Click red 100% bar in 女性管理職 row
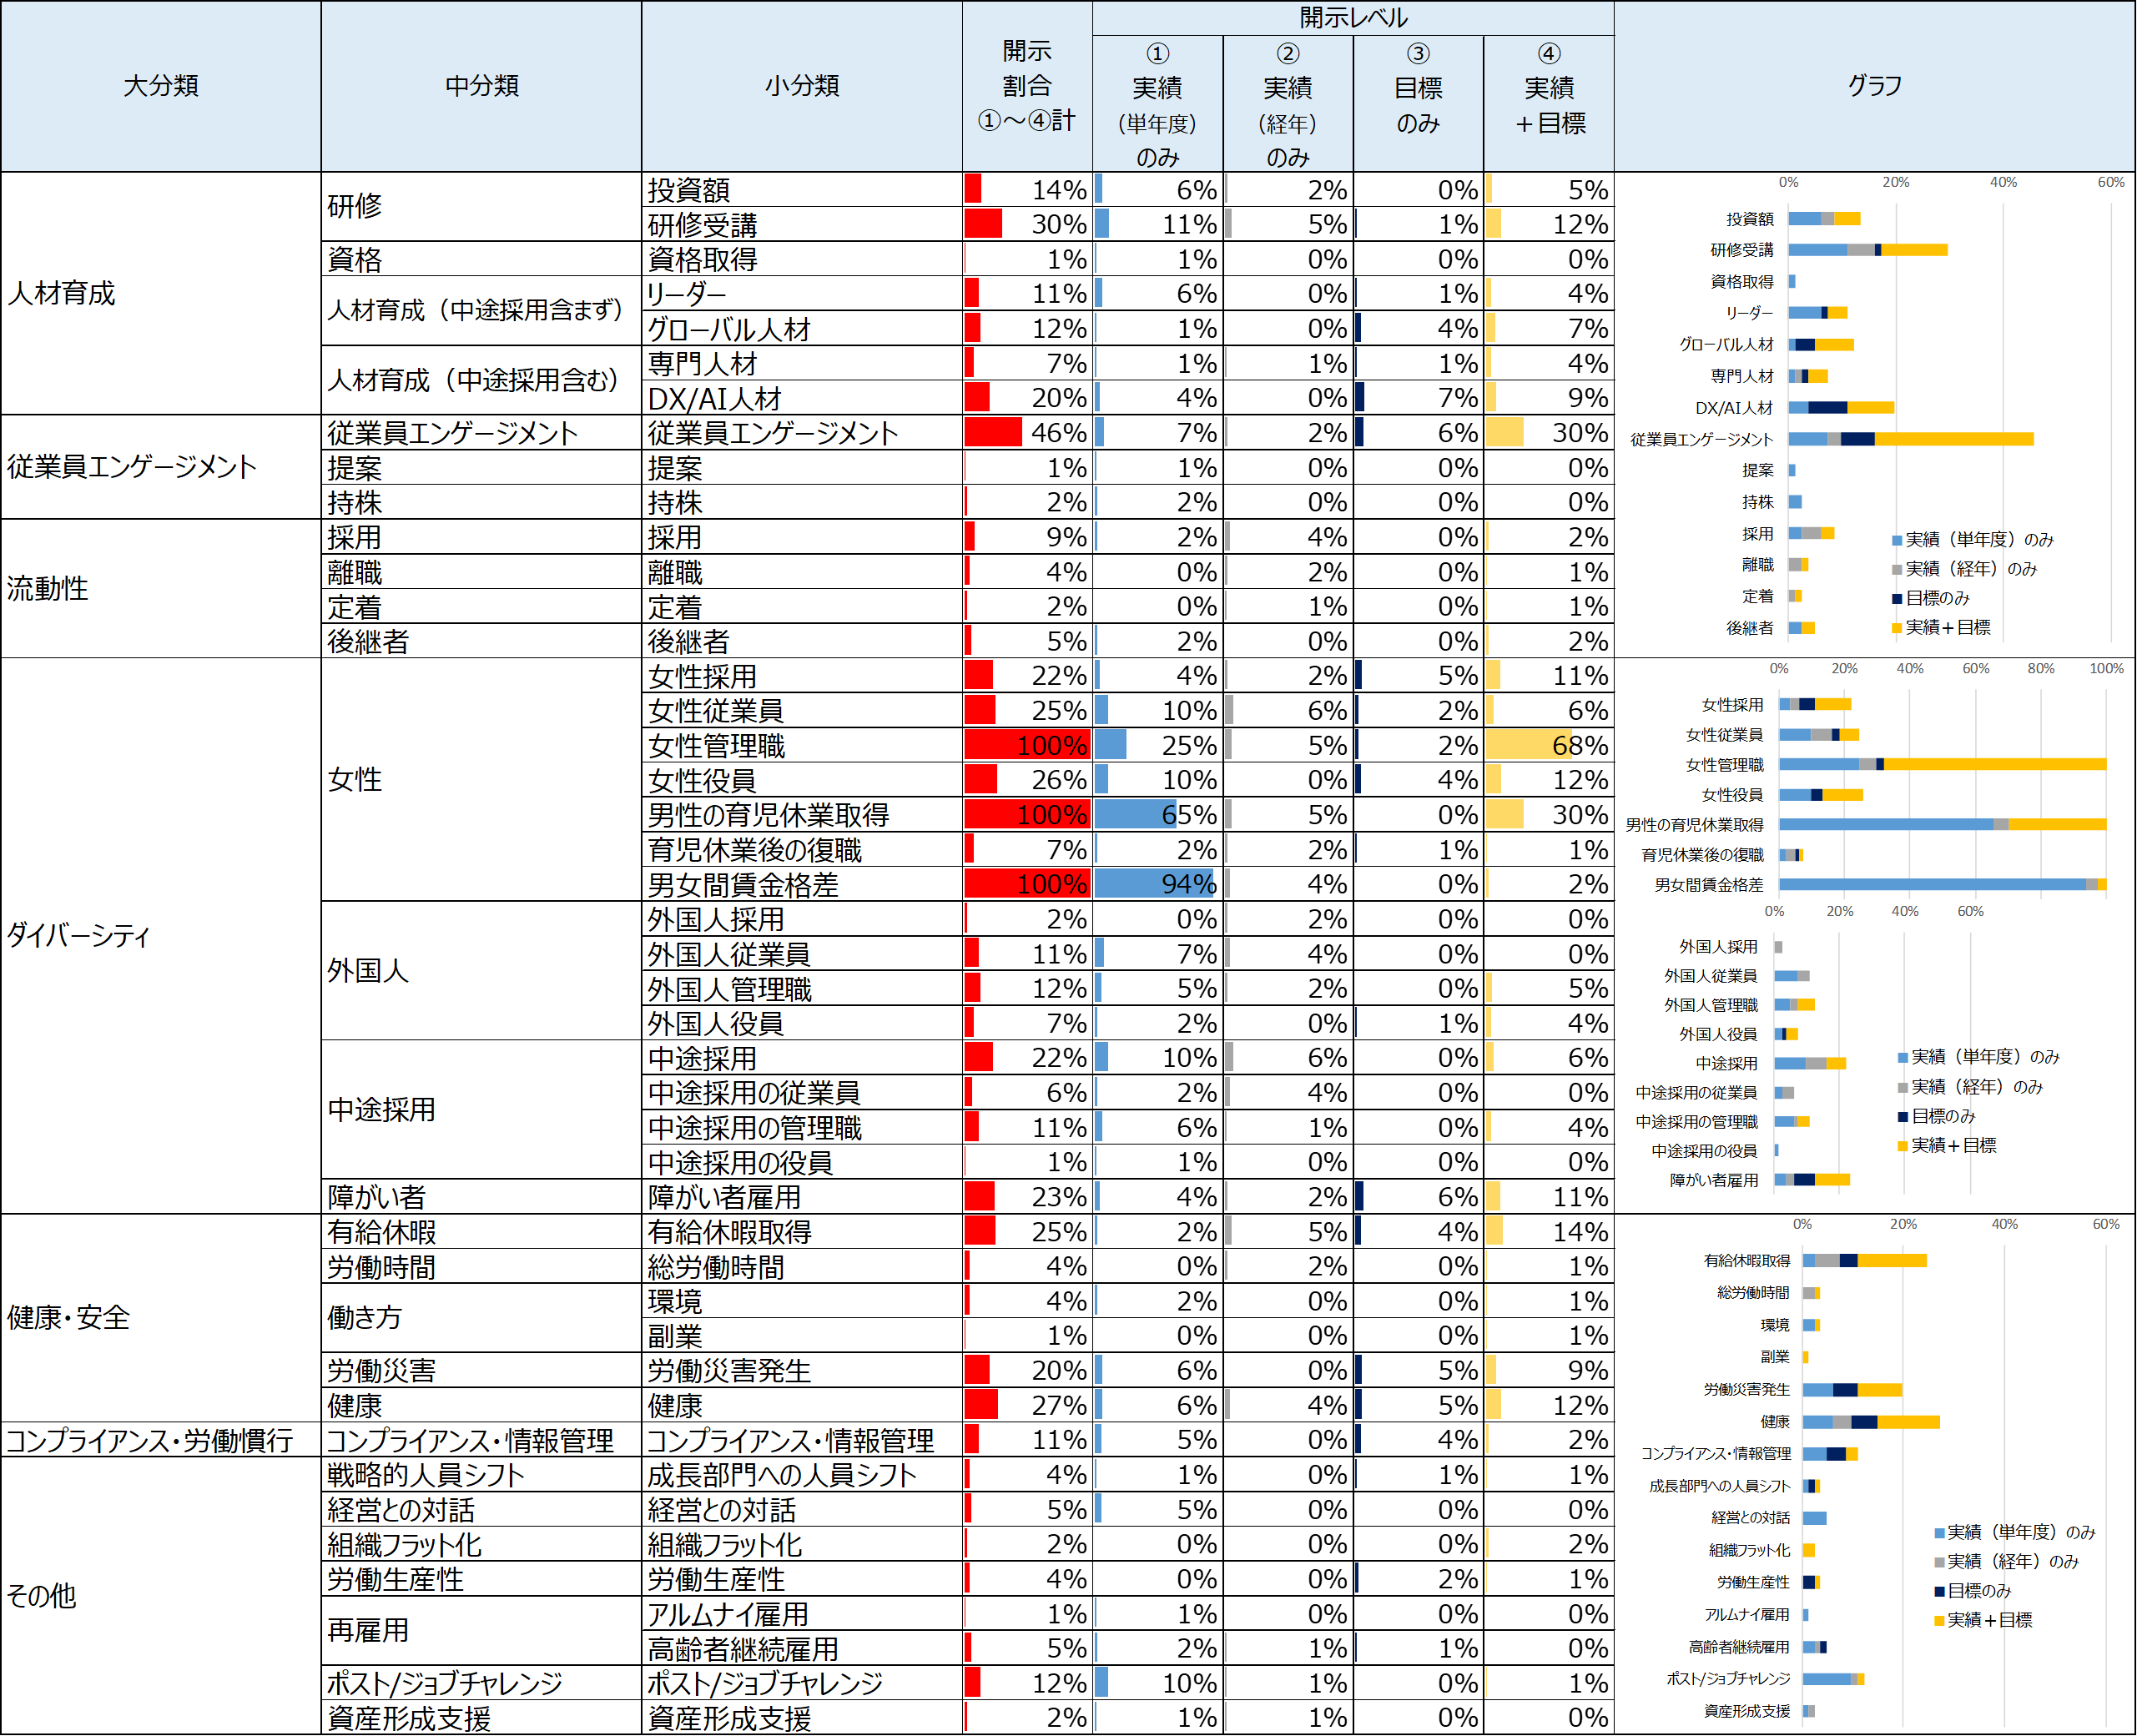2137x1736 pixels. pyautogui.click(x=1026, y=745)
